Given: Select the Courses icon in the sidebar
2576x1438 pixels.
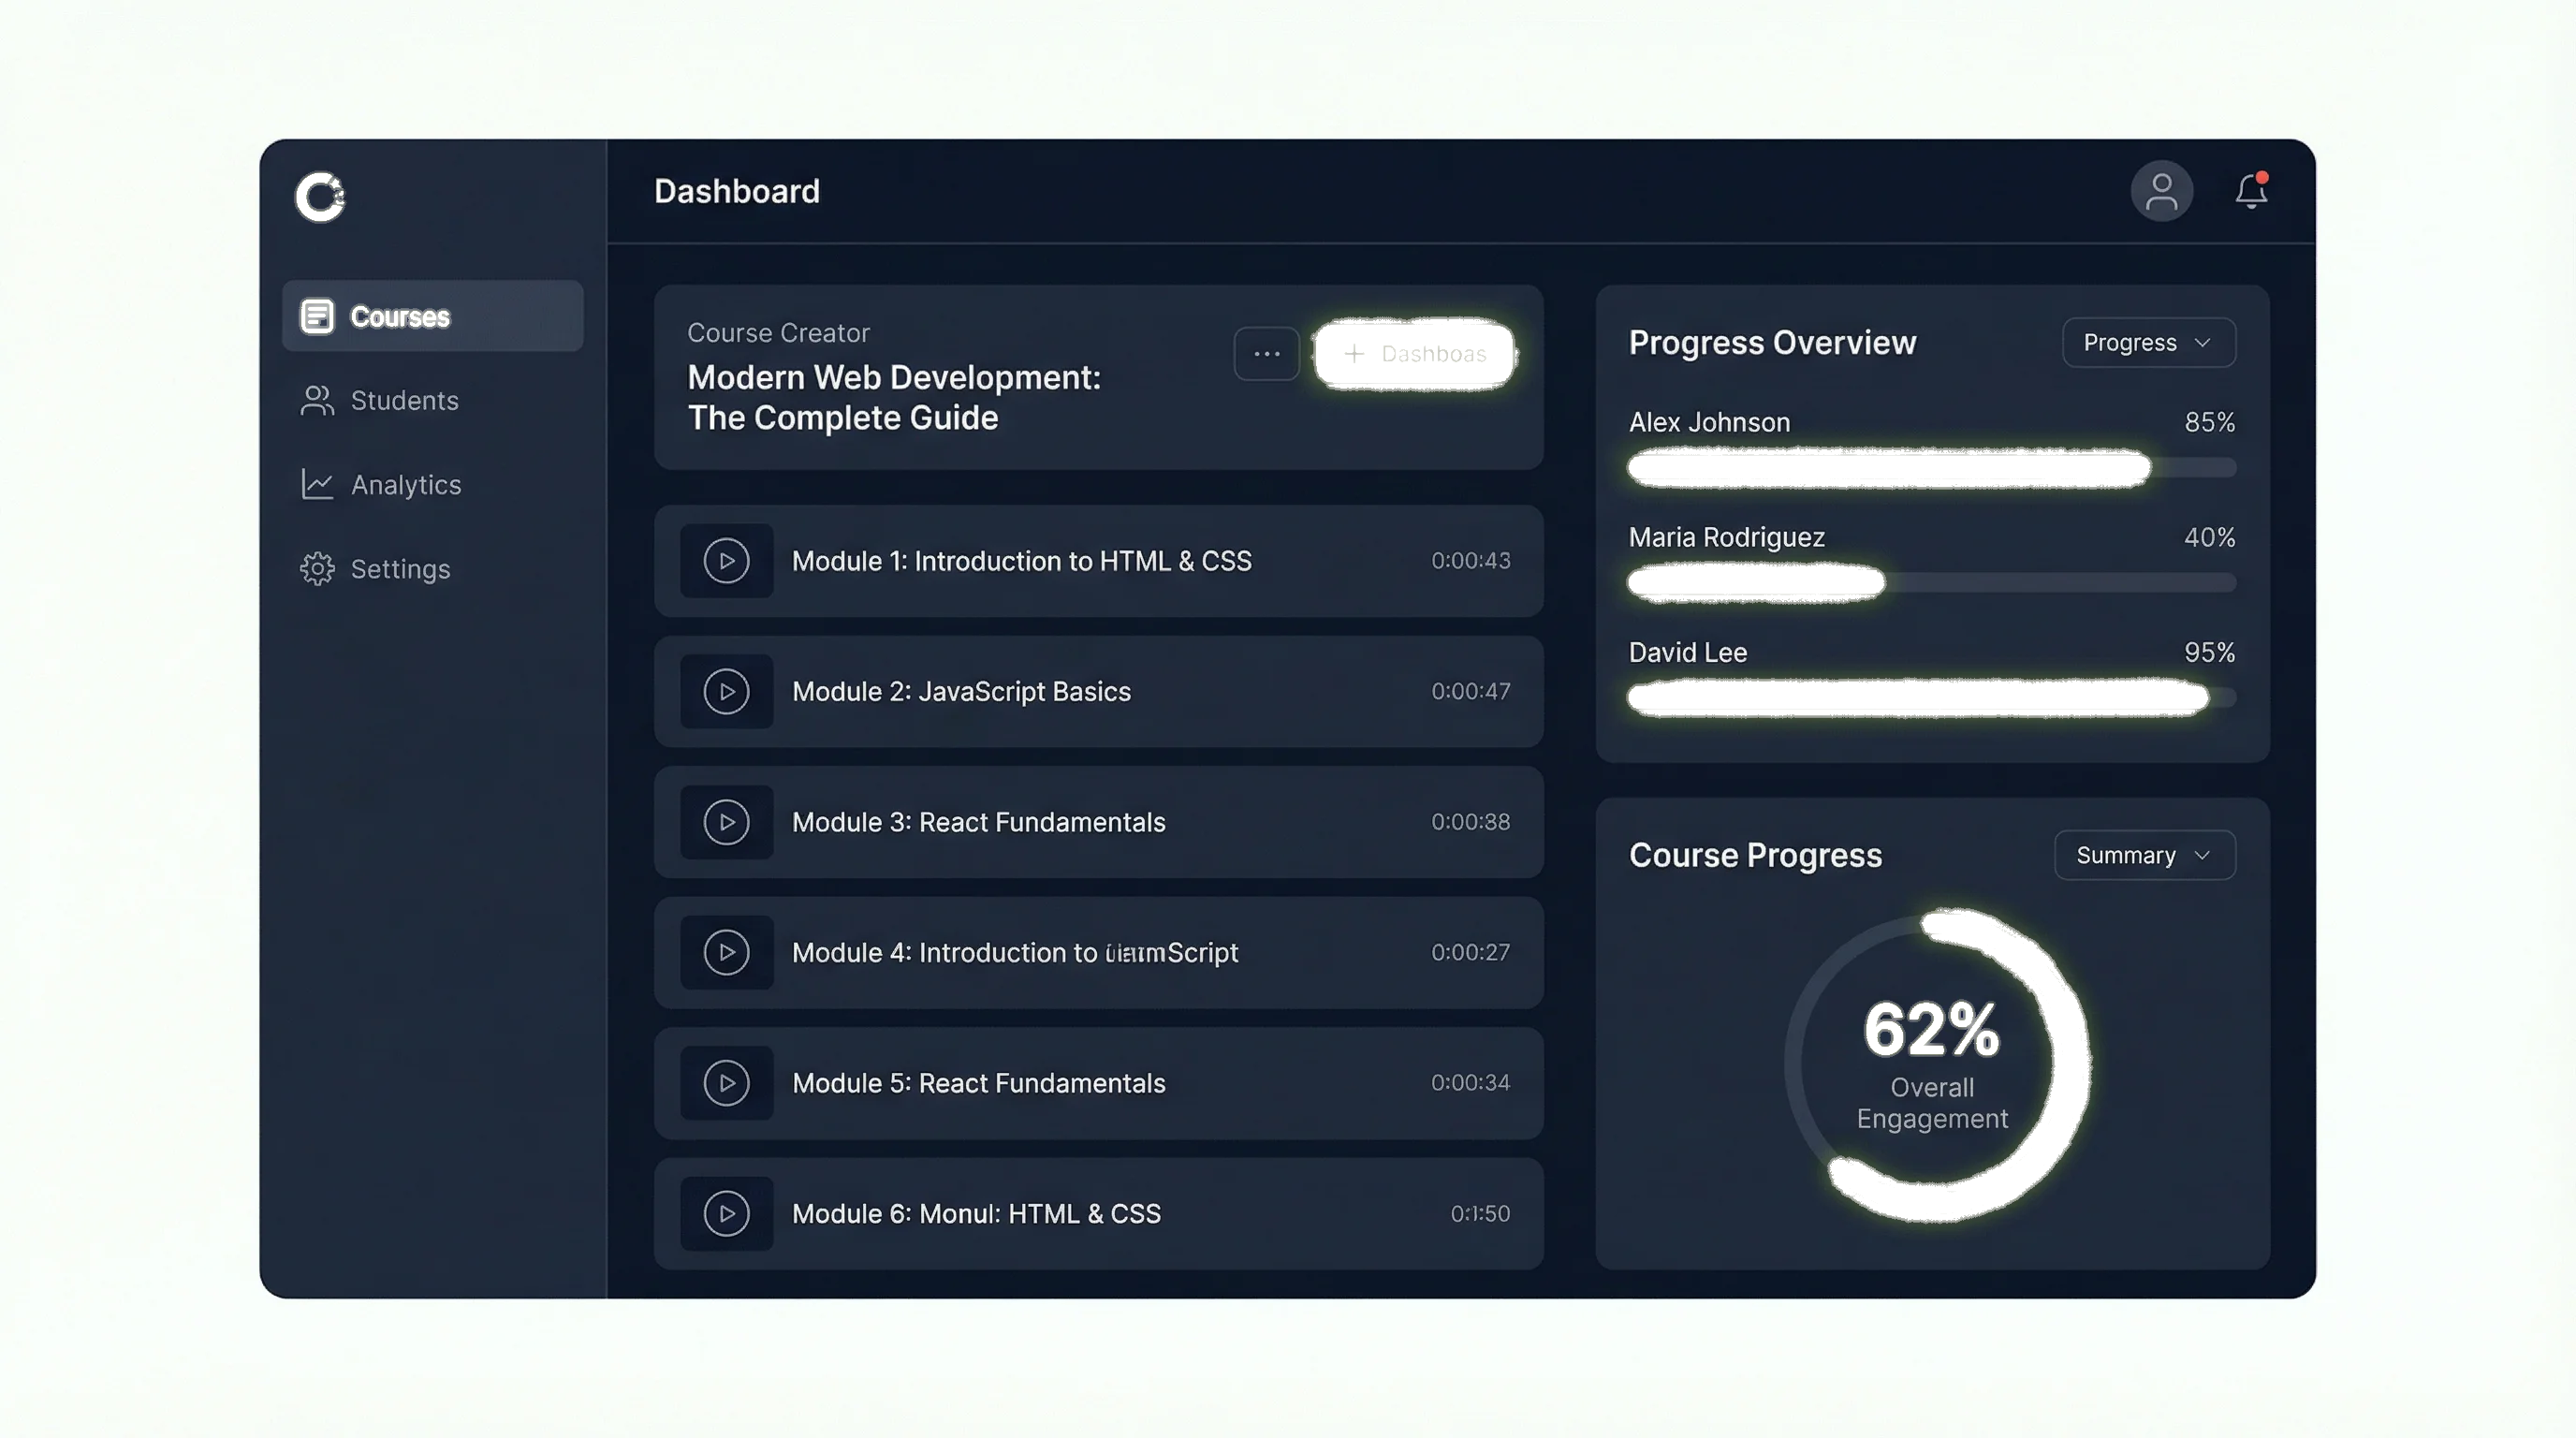Looking at the screenshot, I should pos(317,316).
